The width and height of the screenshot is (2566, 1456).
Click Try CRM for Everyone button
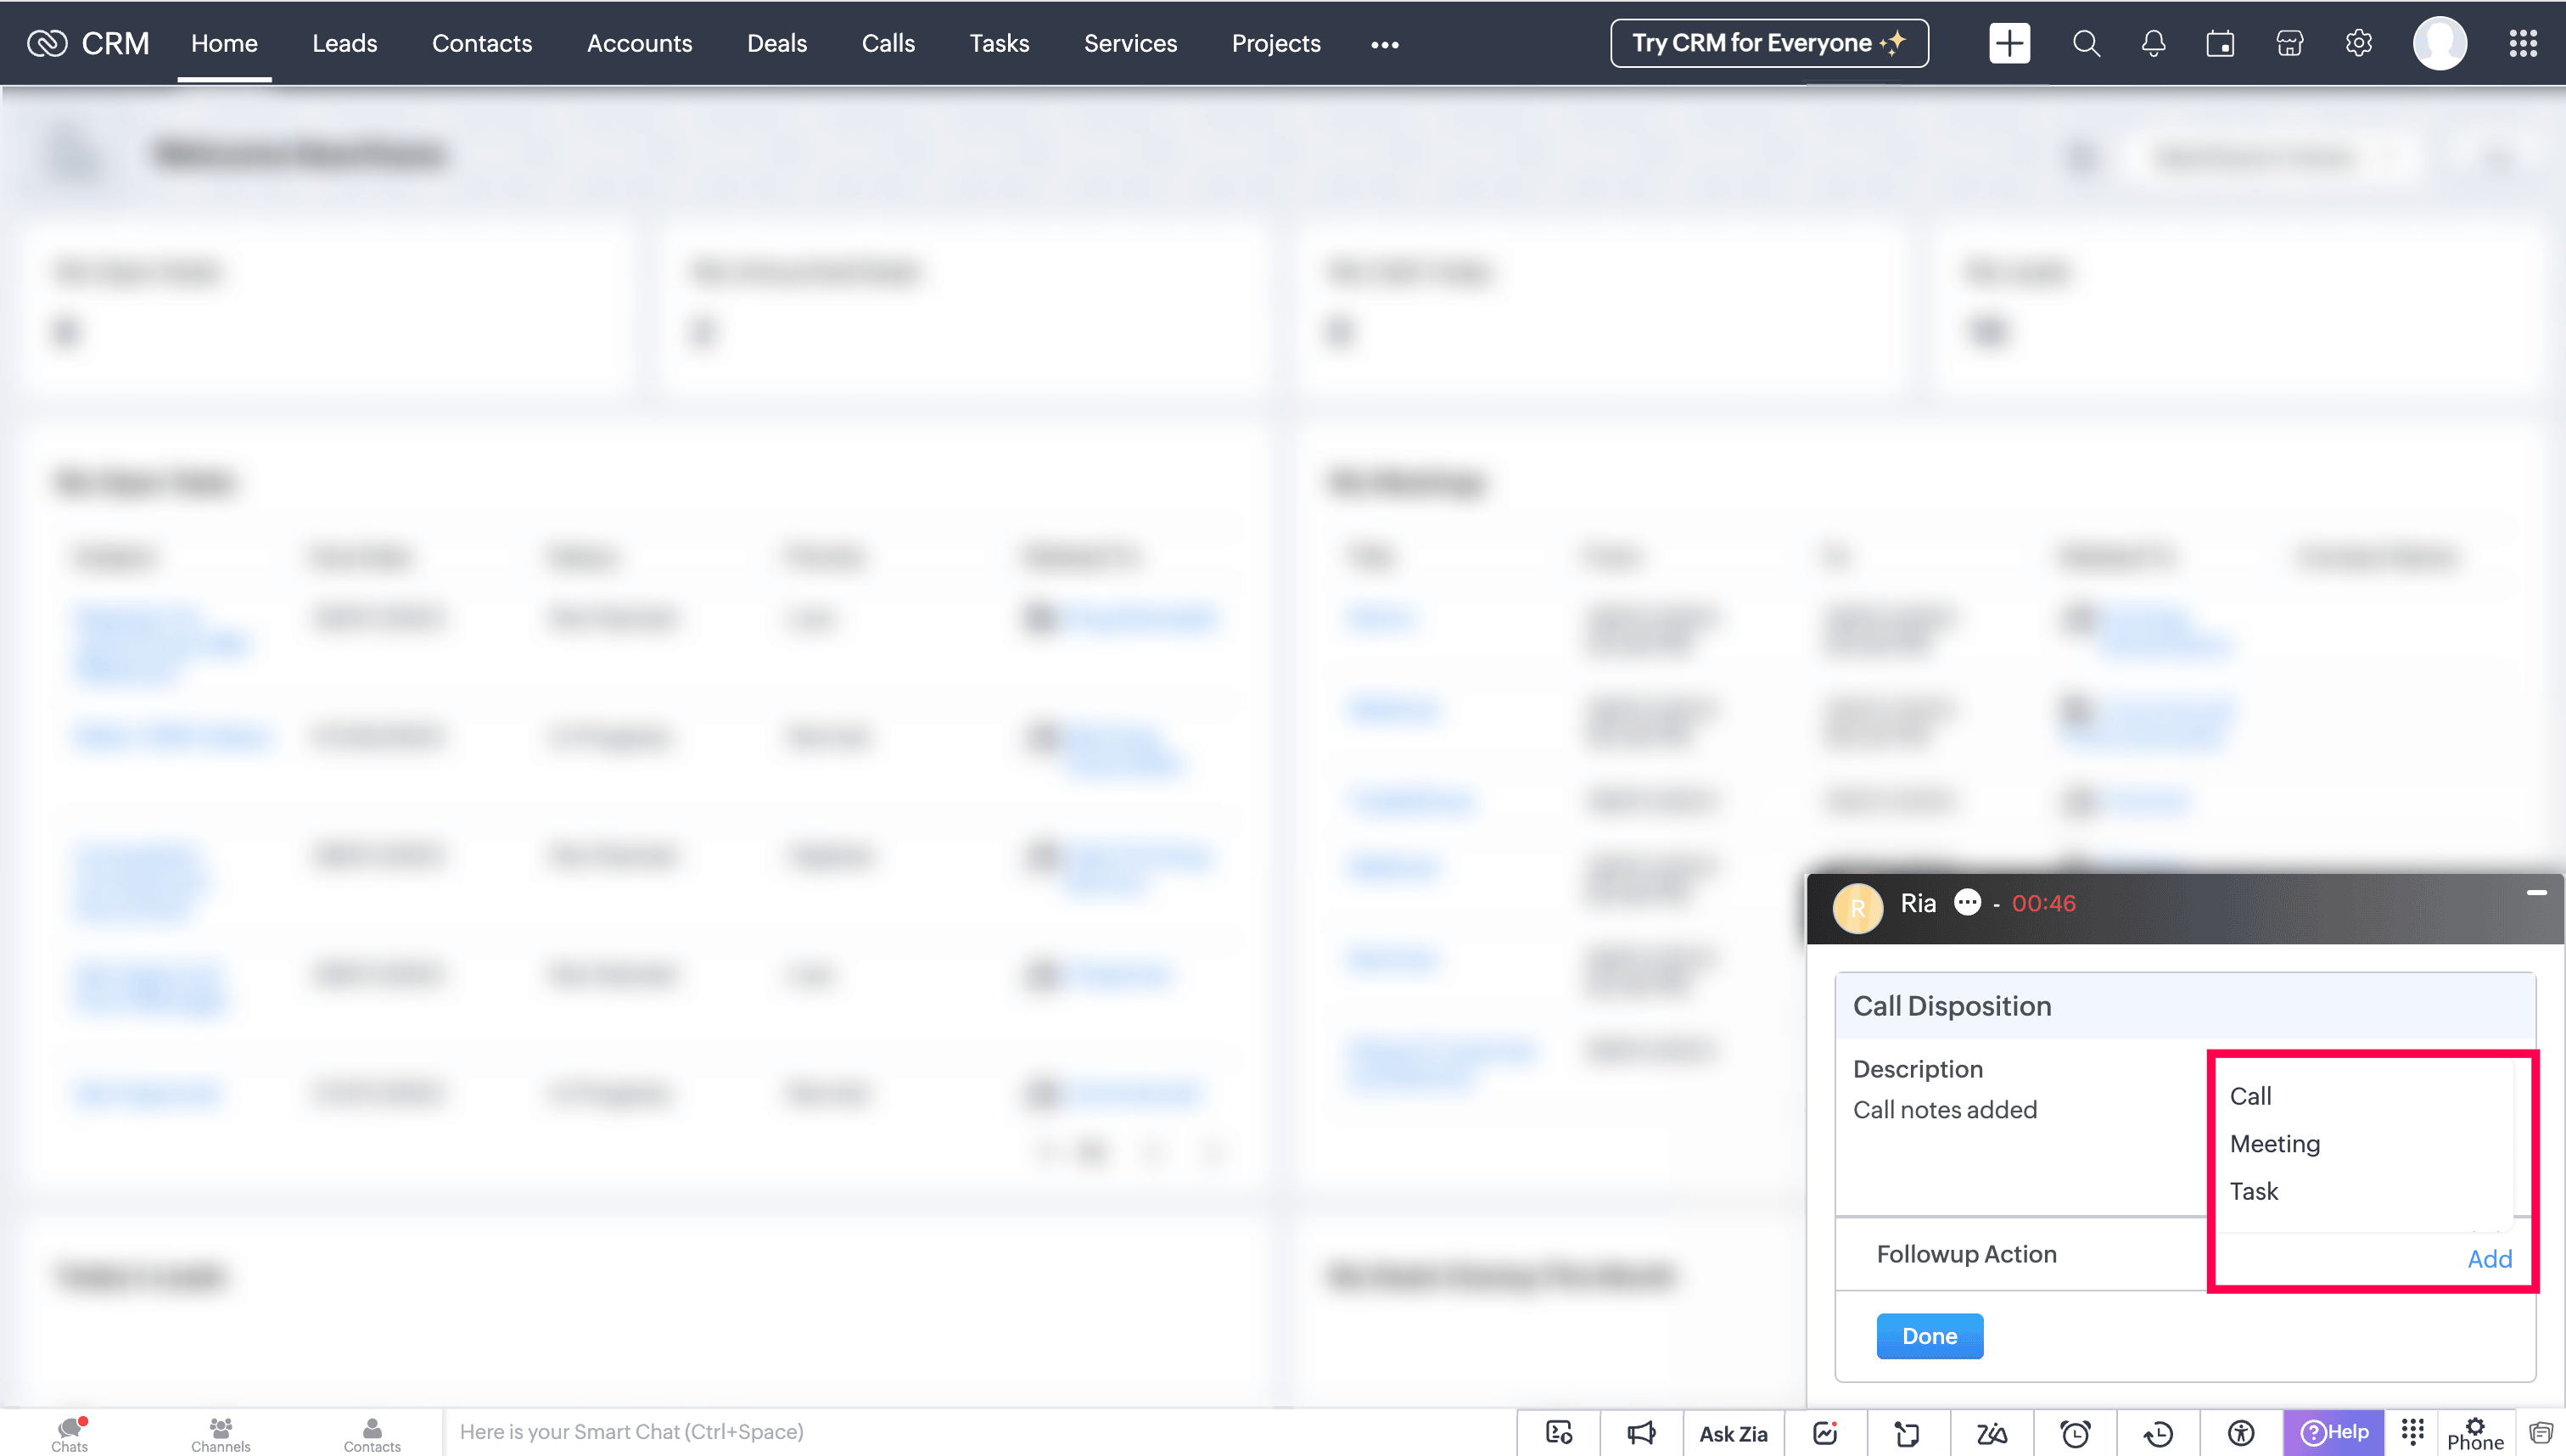(1768, 43)
